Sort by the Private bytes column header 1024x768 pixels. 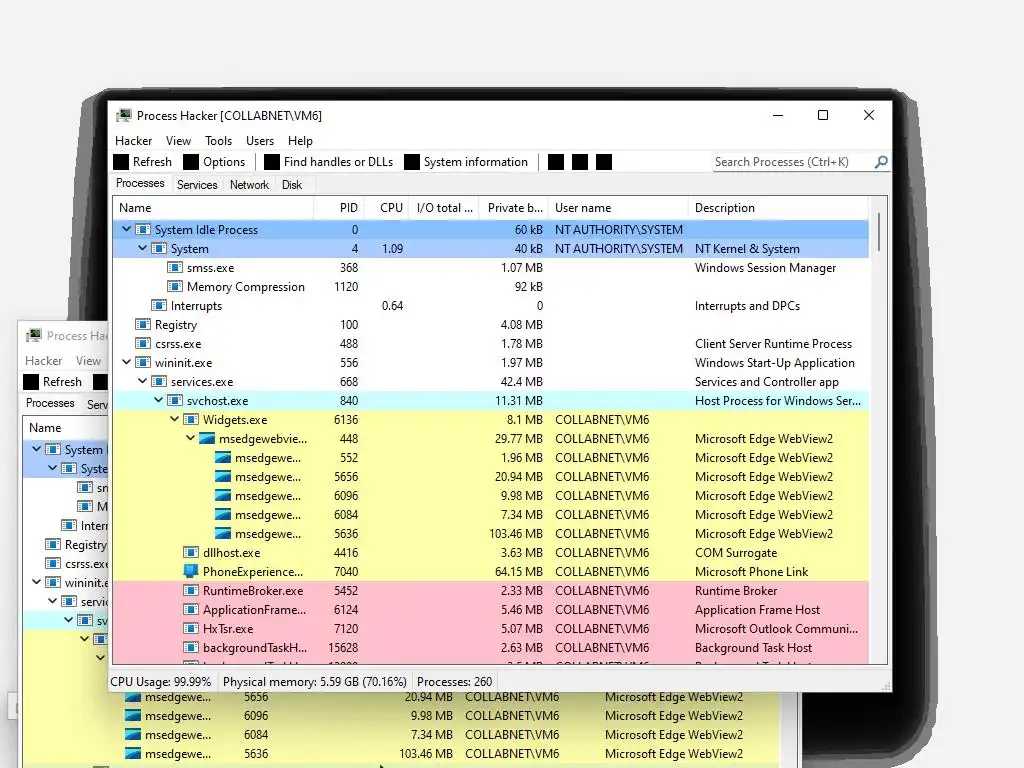[515, 208]
